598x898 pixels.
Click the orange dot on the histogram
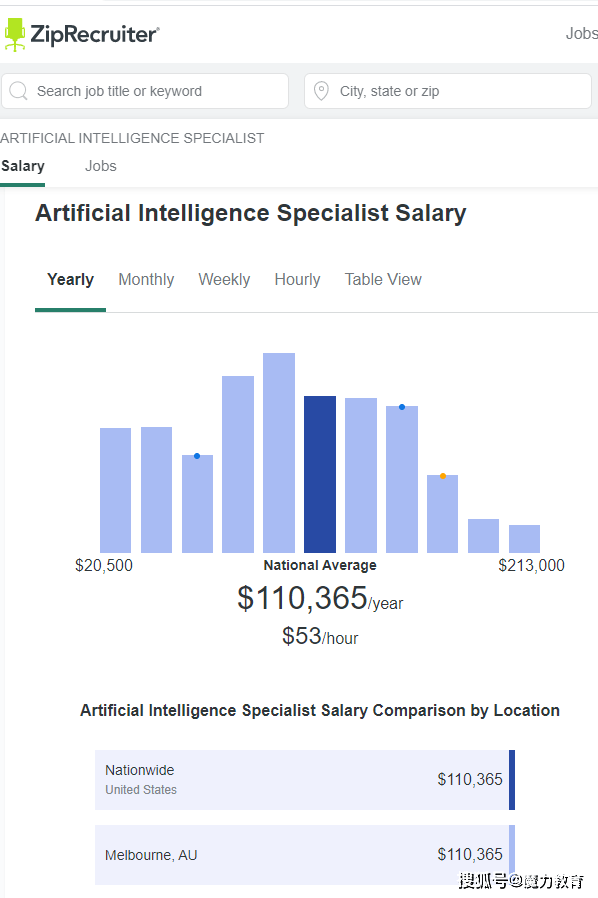point(443,476)
